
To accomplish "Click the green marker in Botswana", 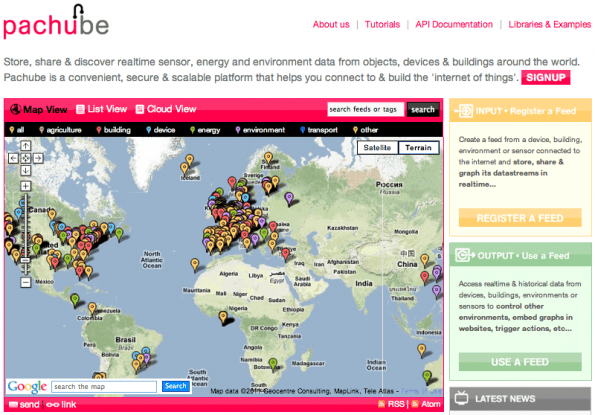I will click(x=273, y=364).
